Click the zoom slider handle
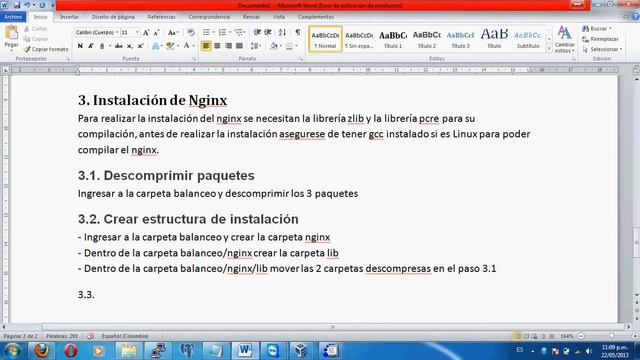This screenshot has width=640, height=360. [611, 336]
